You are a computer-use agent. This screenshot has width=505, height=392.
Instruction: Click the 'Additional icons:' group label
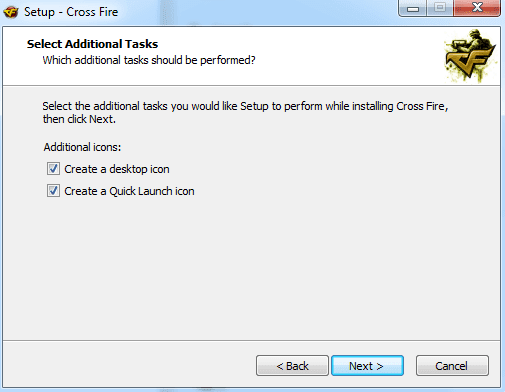[x=82, y=147]
